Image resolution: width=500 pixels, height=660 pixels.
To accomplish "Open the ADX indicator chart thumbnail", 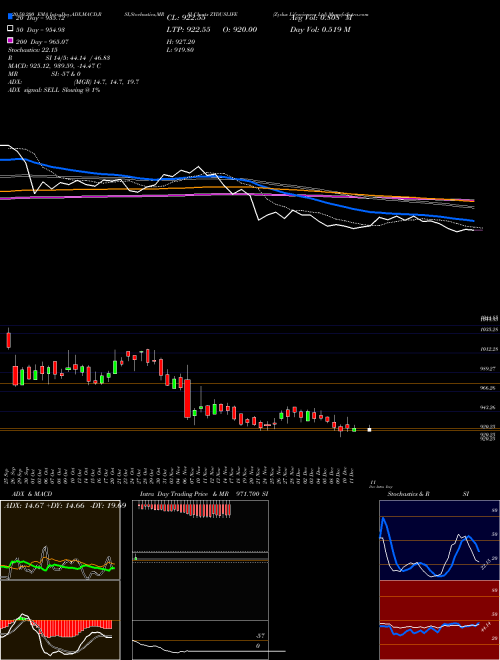I will (x=60, y=540).
